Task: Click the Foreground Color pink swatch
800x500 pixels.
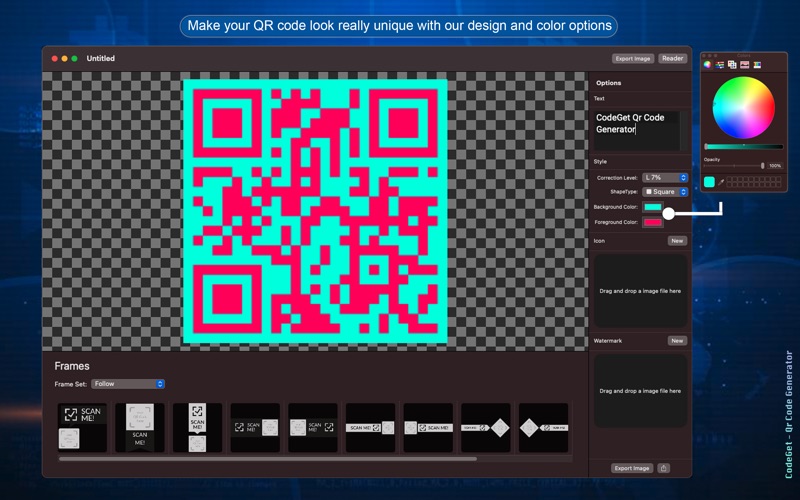Action: (653, 222)
